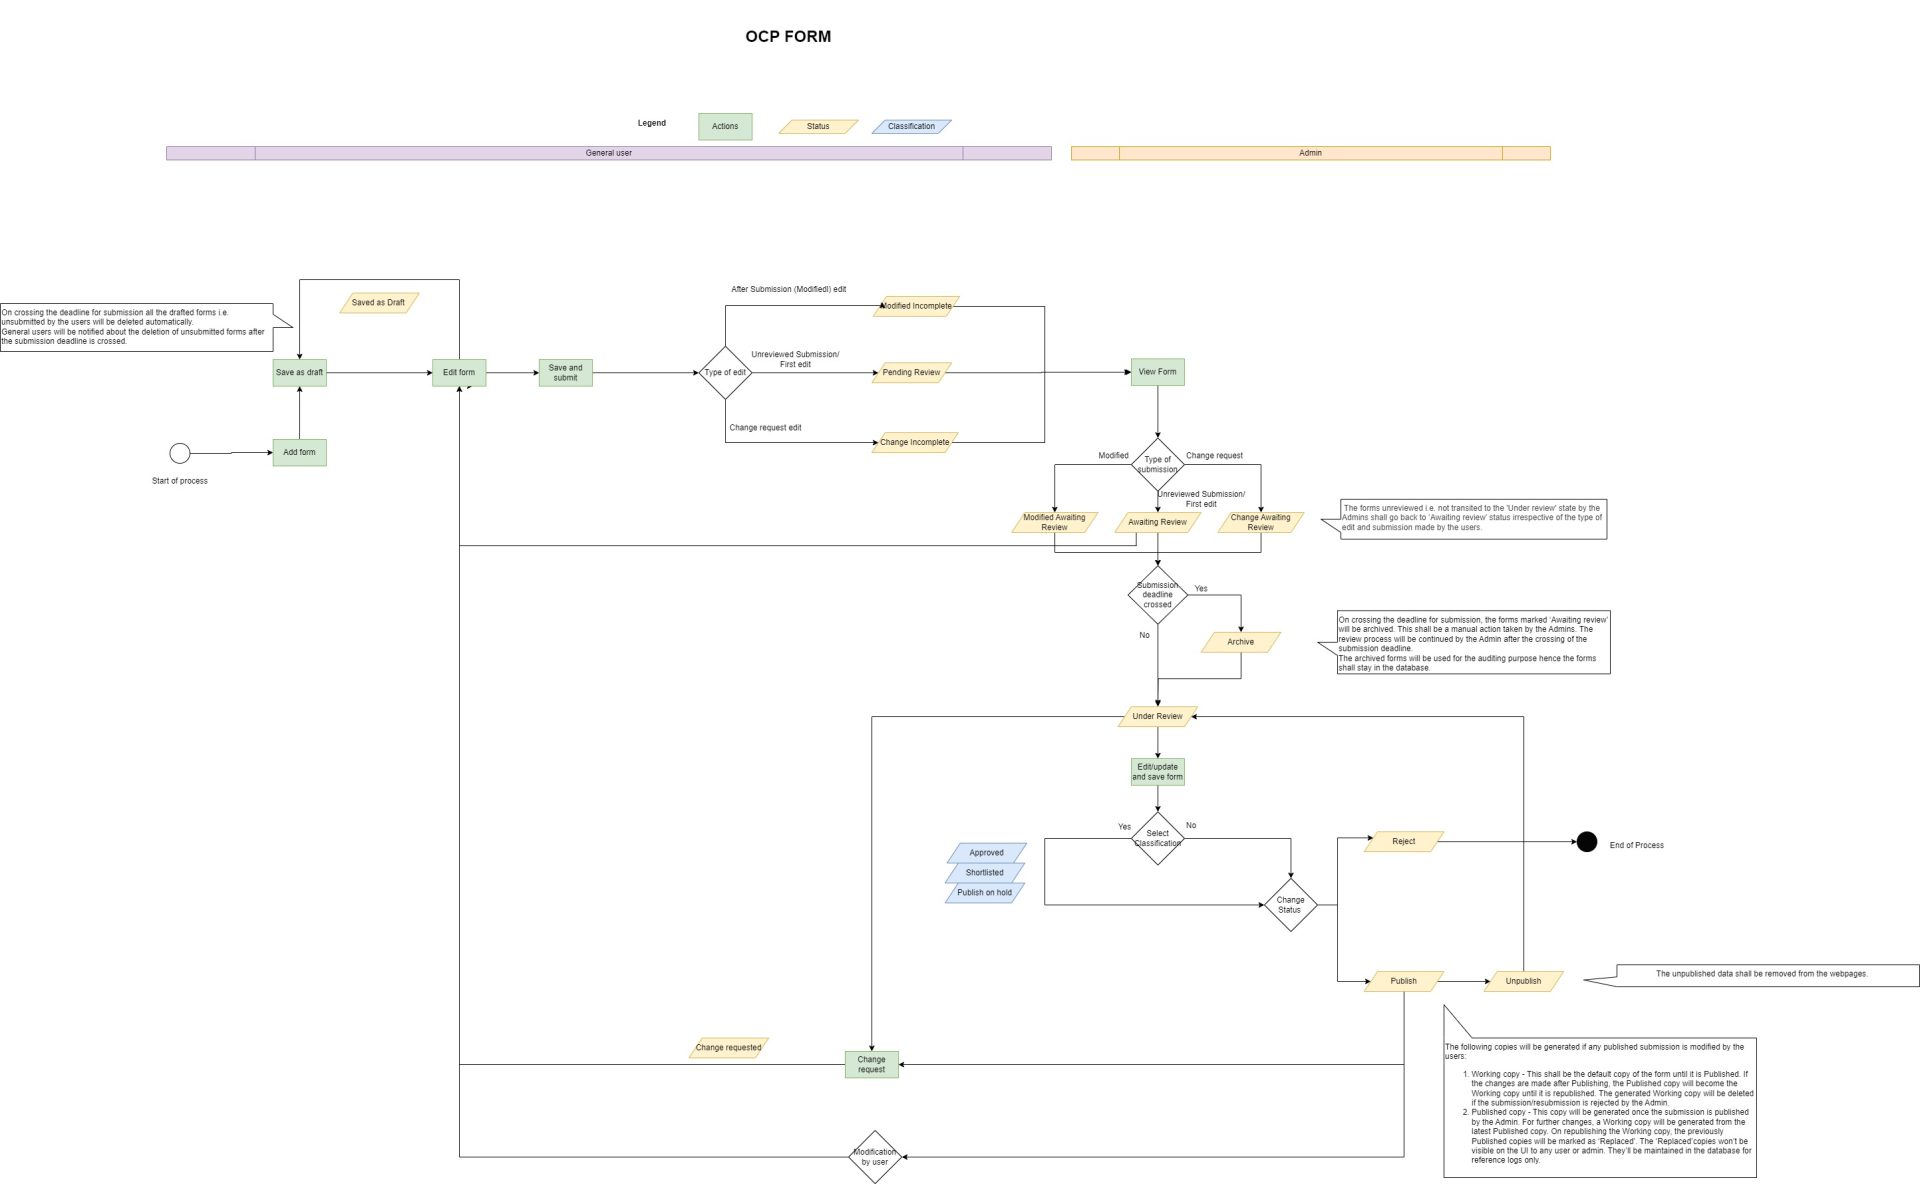This screenshot has width=1920, height=1184.
Task: Select the Type of submission diamond
Action: pyautogui.click(x=1157, y=464)
